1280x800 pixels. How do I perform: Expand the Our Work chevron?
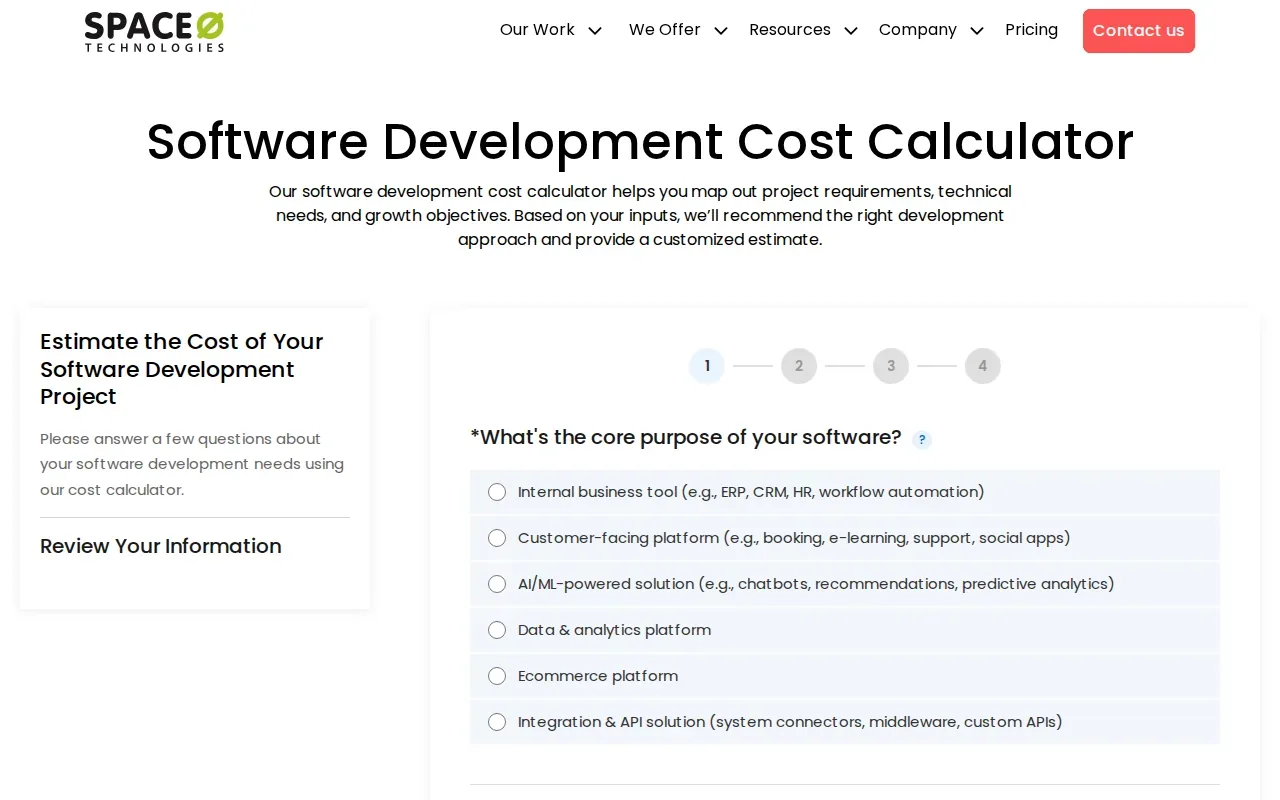[595, 31]
